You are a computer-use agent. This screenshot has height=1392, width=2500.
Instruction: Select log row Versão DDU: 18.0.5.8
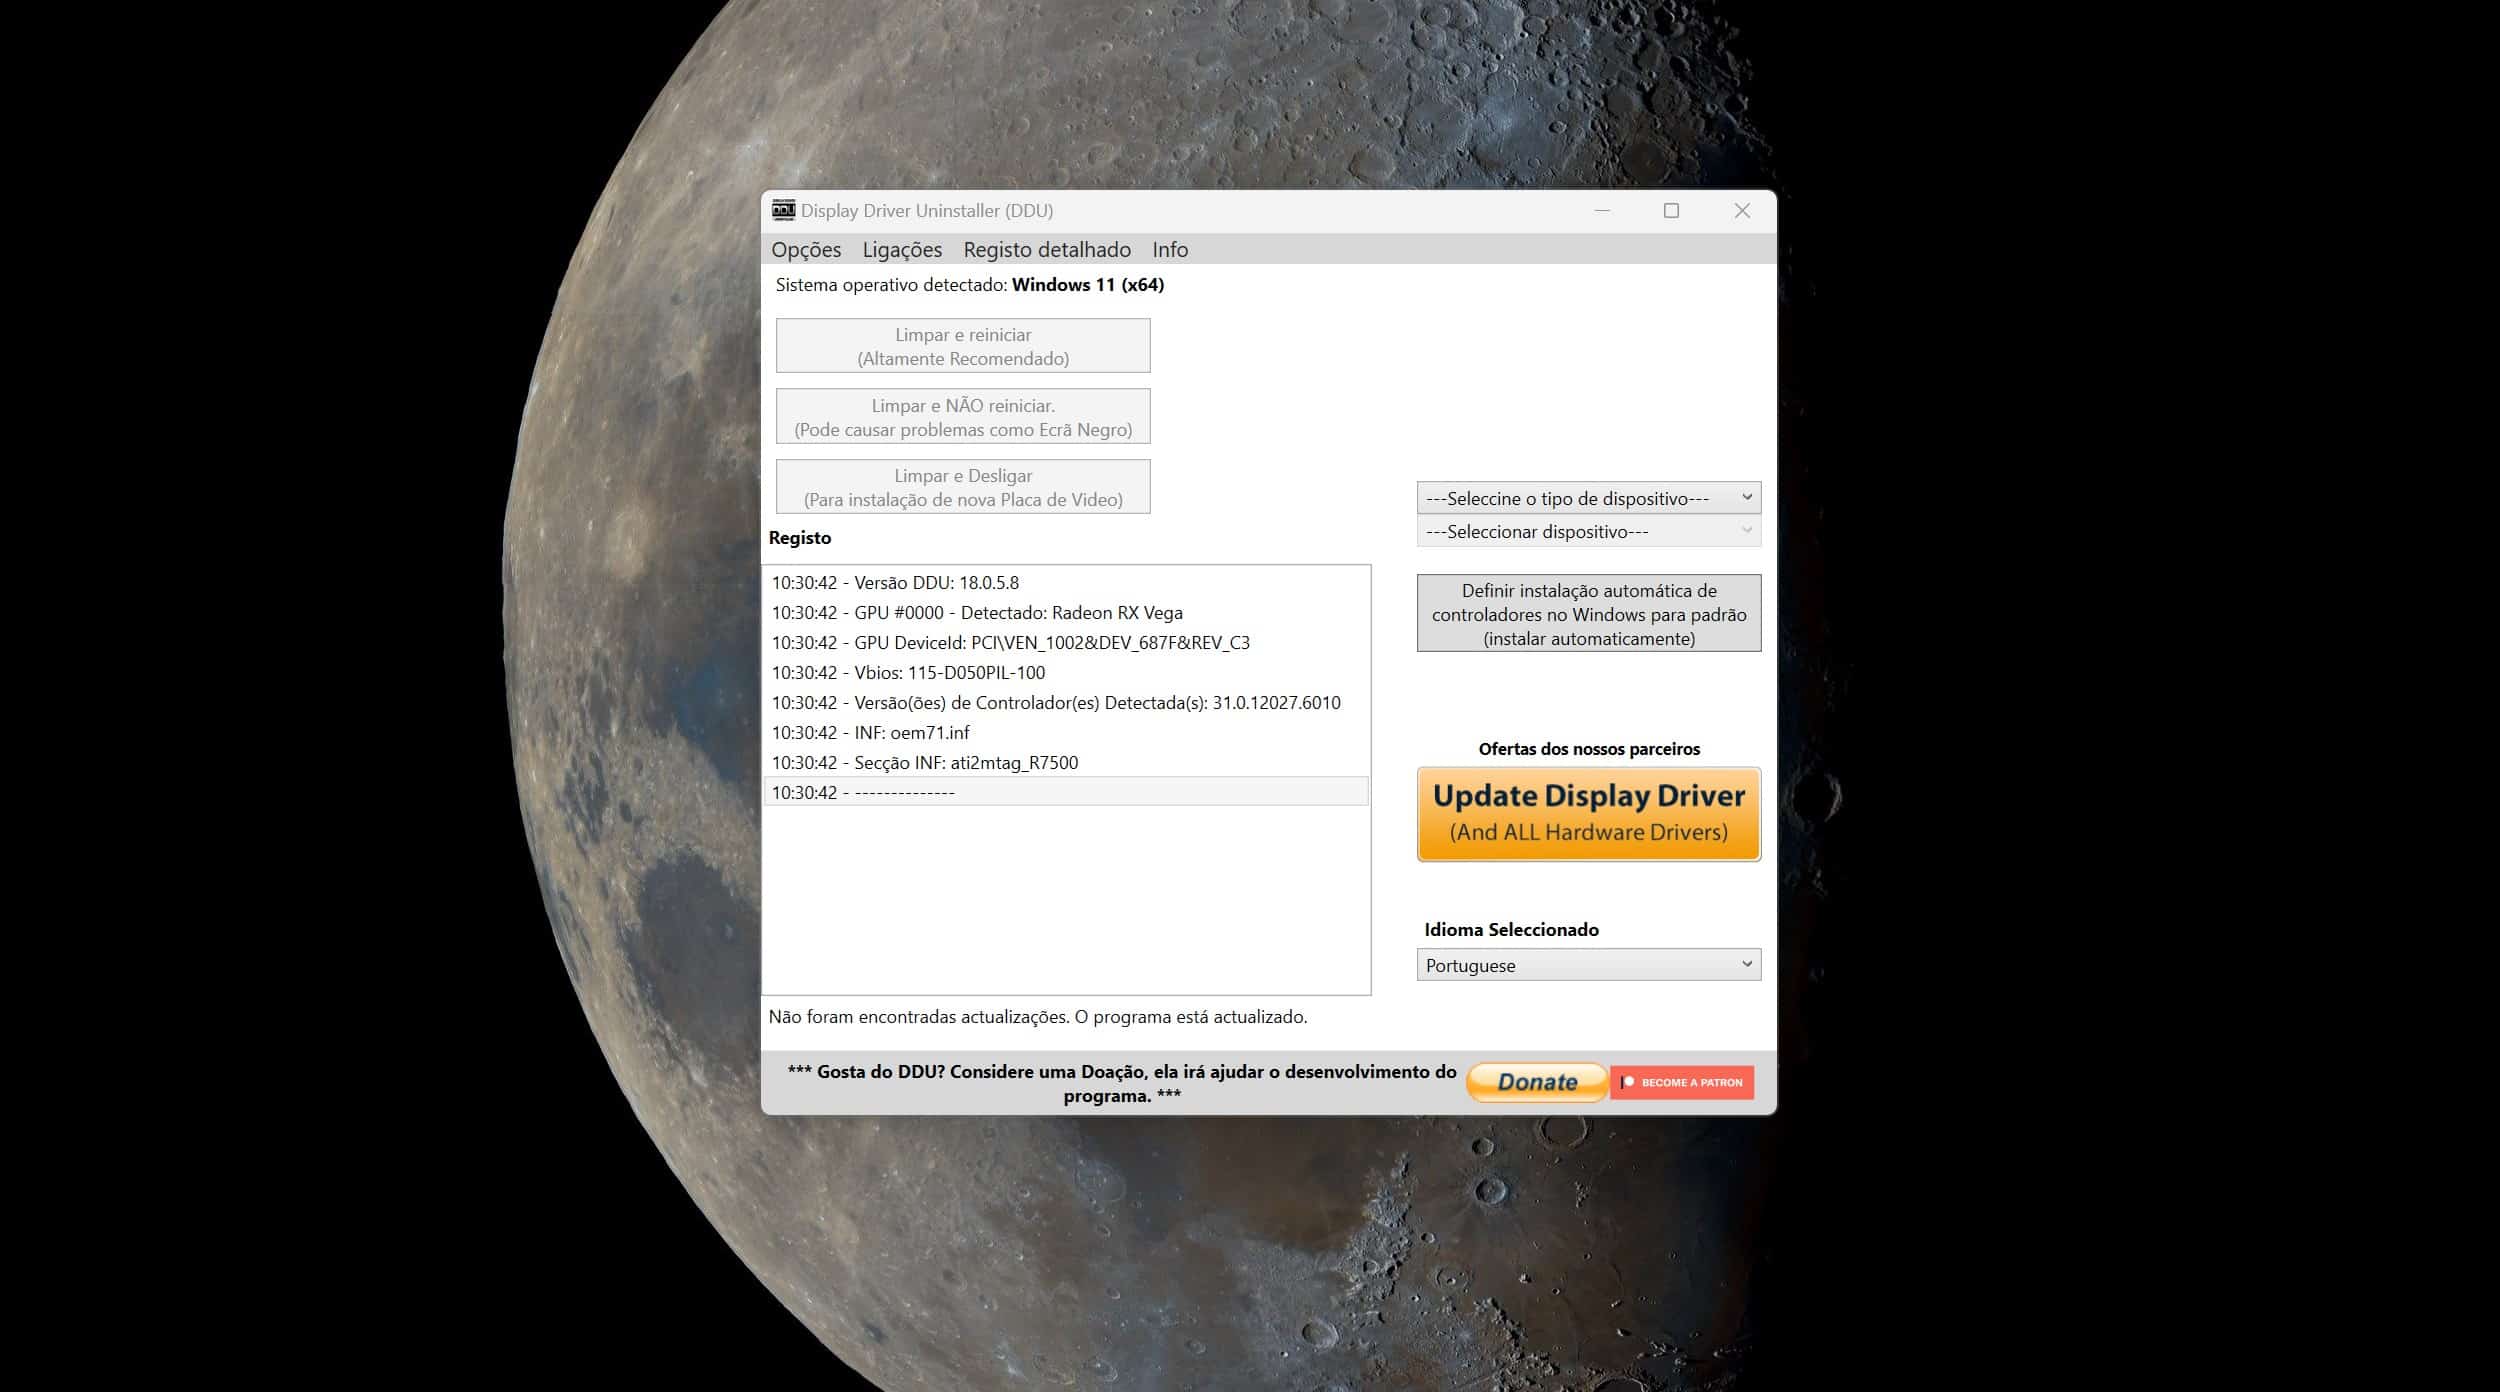point(1066,582)
